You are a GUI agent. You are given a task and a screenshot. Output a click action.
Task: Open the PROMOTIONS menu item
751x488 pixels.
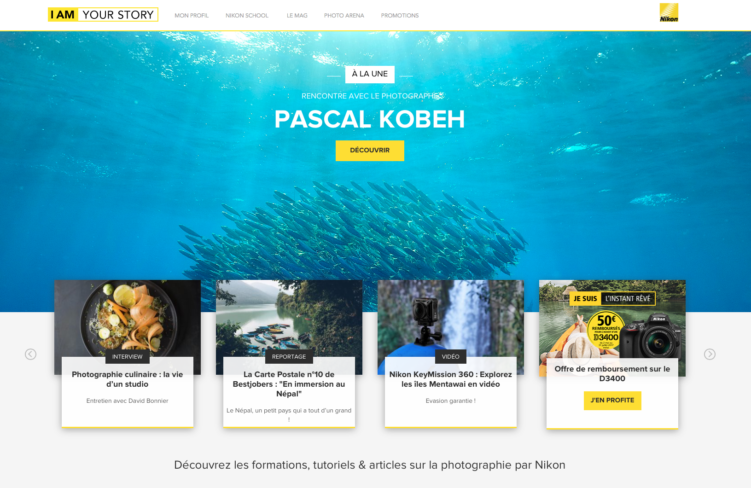pyautogui.click(x=400, y=15)
